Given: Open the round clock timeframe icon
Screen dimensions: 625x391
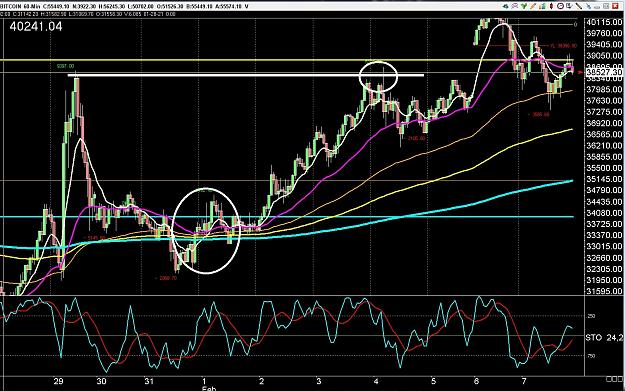Looking at the screenshot, I should (x=560, y=6).
